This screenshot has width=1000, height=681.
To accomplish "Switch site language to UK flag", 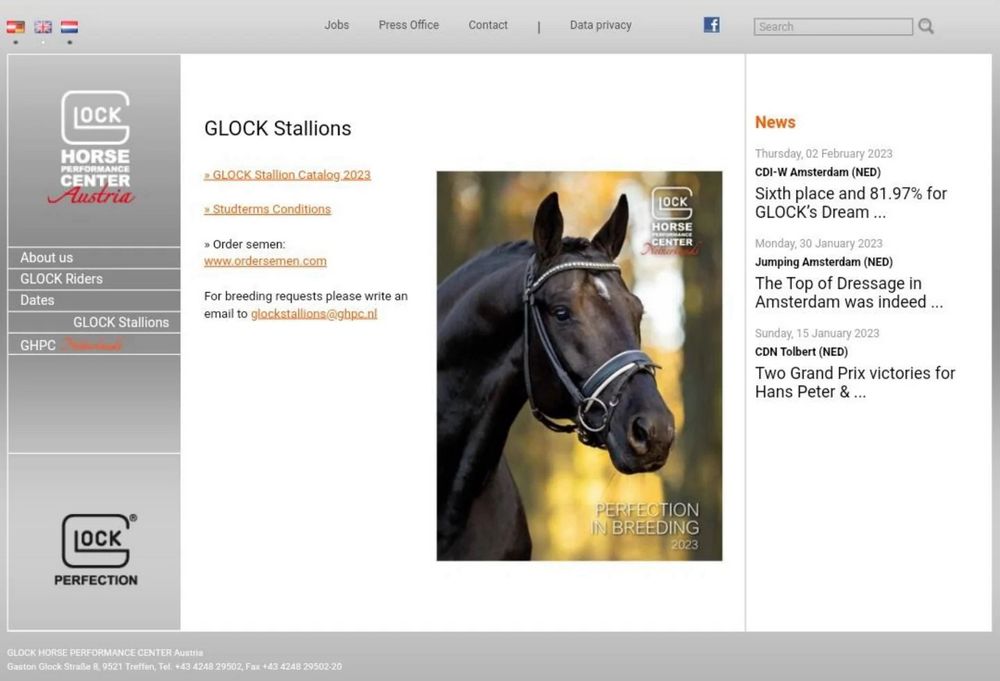I will (x=43, y=27).
